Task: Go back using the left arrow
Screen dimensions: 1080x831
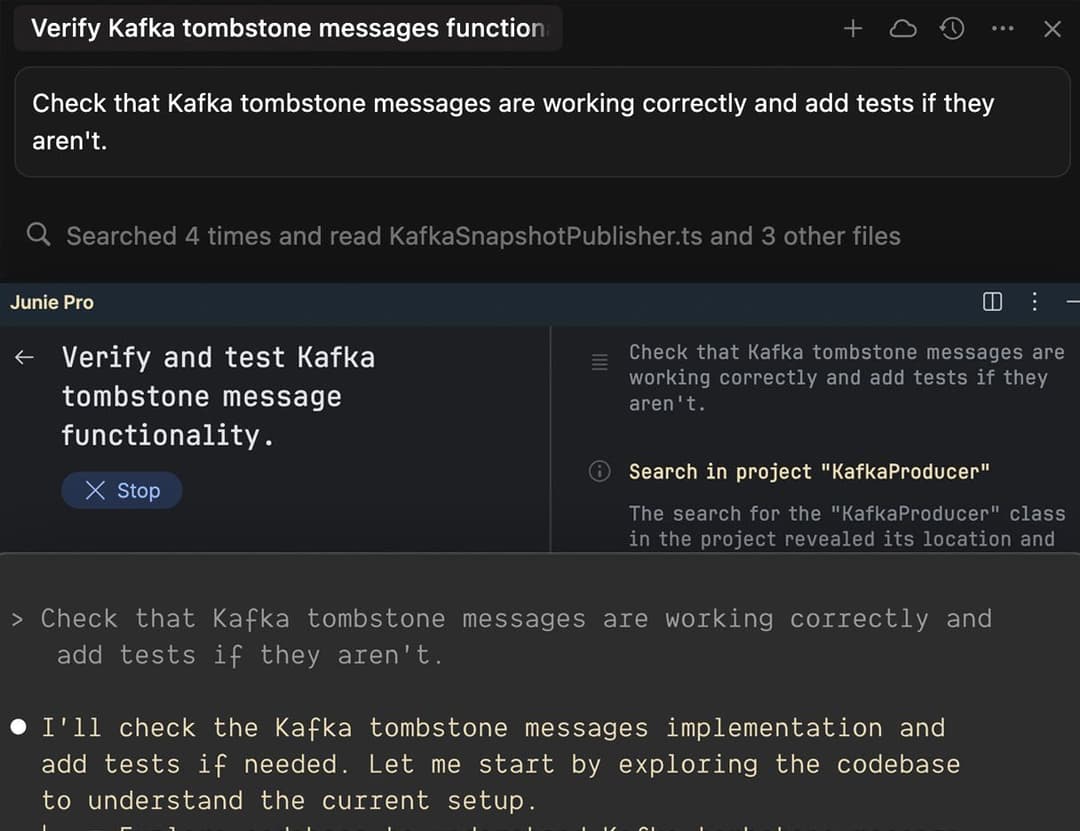Action: tap(25, 357)
